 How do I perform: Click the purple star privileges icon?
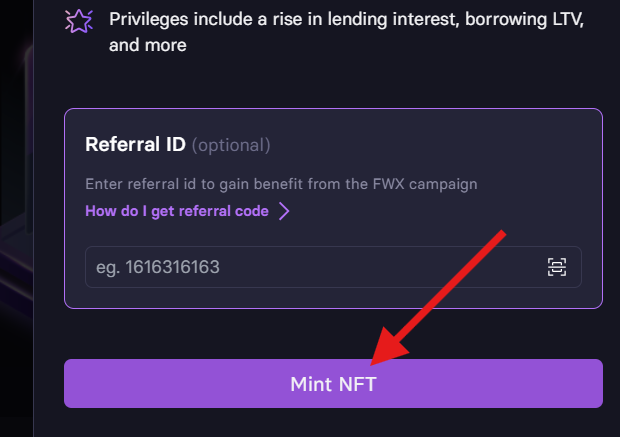[x=79, y=21]
